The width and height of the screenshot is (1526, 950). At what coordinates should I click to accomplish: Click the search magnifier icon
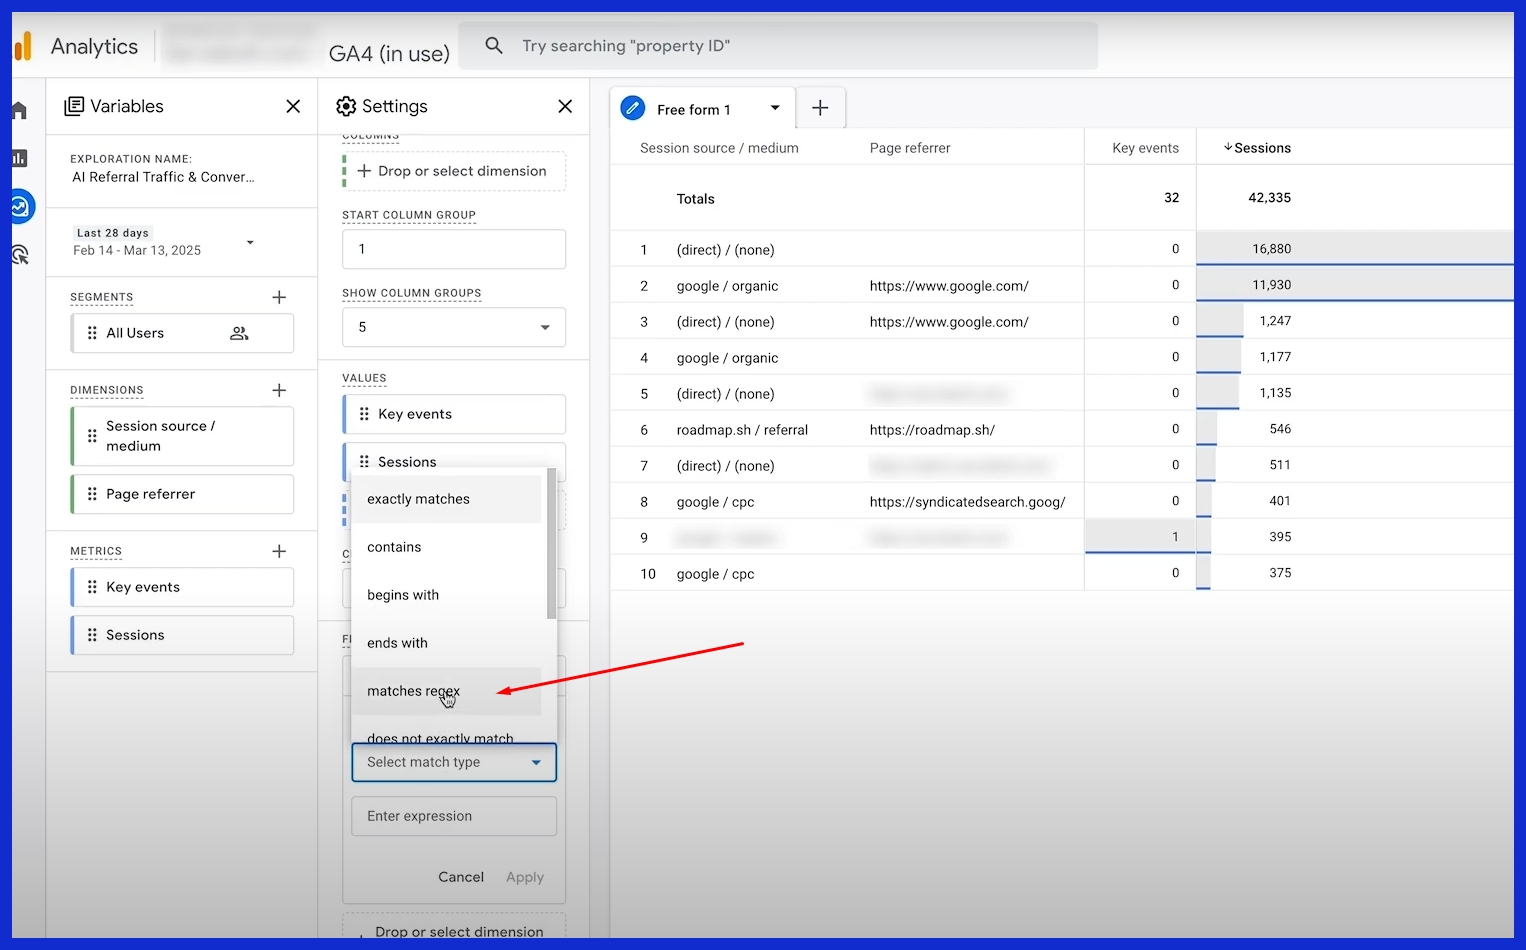pyautogui.click(x=493, y=46)
